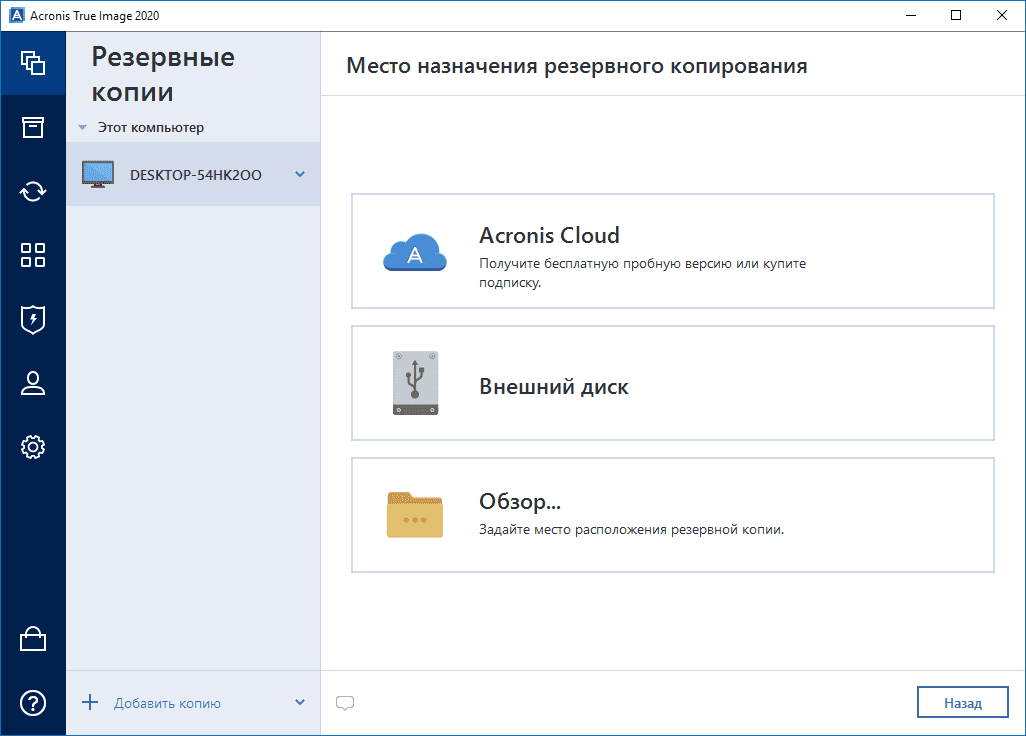Open the Sync section icon
This screenshot has height=736, width=1026.
pos(33,191)
